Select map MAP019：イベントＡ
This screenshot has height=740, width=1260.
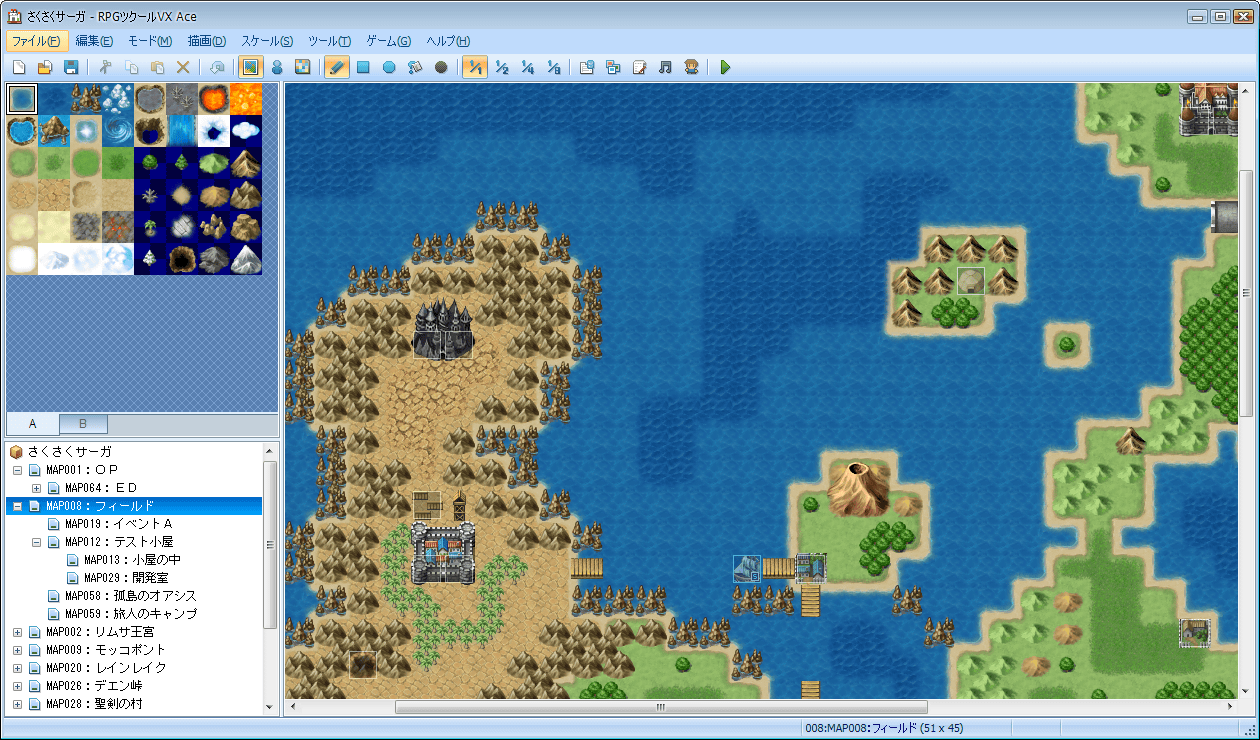click(119, 524)
